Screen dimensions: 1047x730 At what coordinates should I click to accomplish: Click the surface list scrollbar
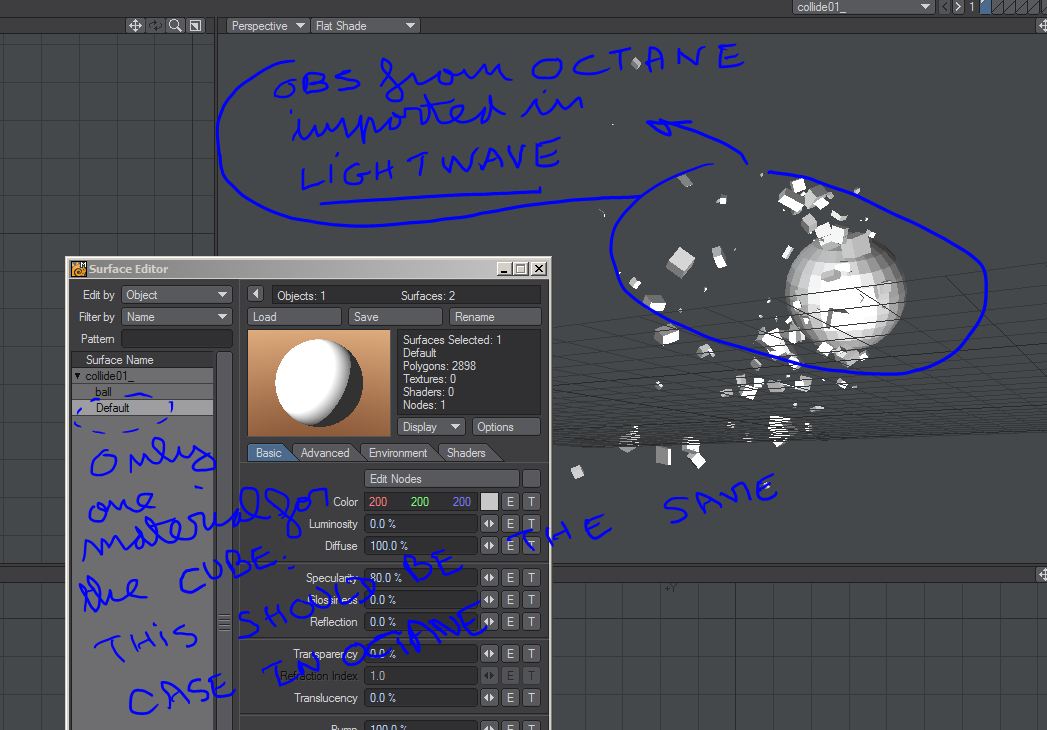pos(224,541)
